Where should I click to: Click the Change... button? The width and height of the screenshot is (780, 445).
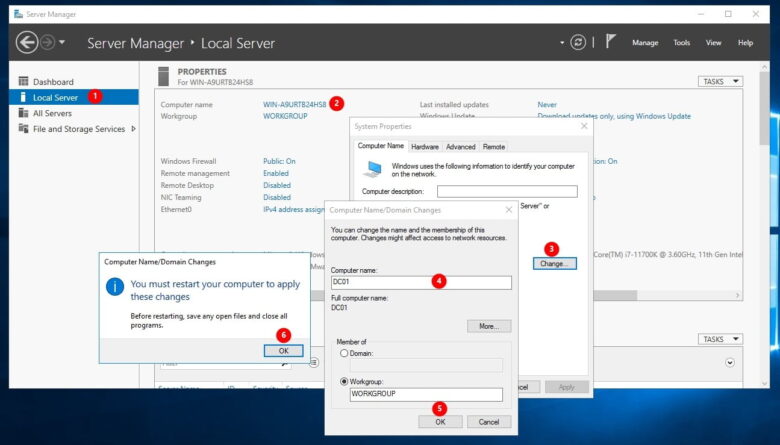pyautogui.click(x=555, y=264)
